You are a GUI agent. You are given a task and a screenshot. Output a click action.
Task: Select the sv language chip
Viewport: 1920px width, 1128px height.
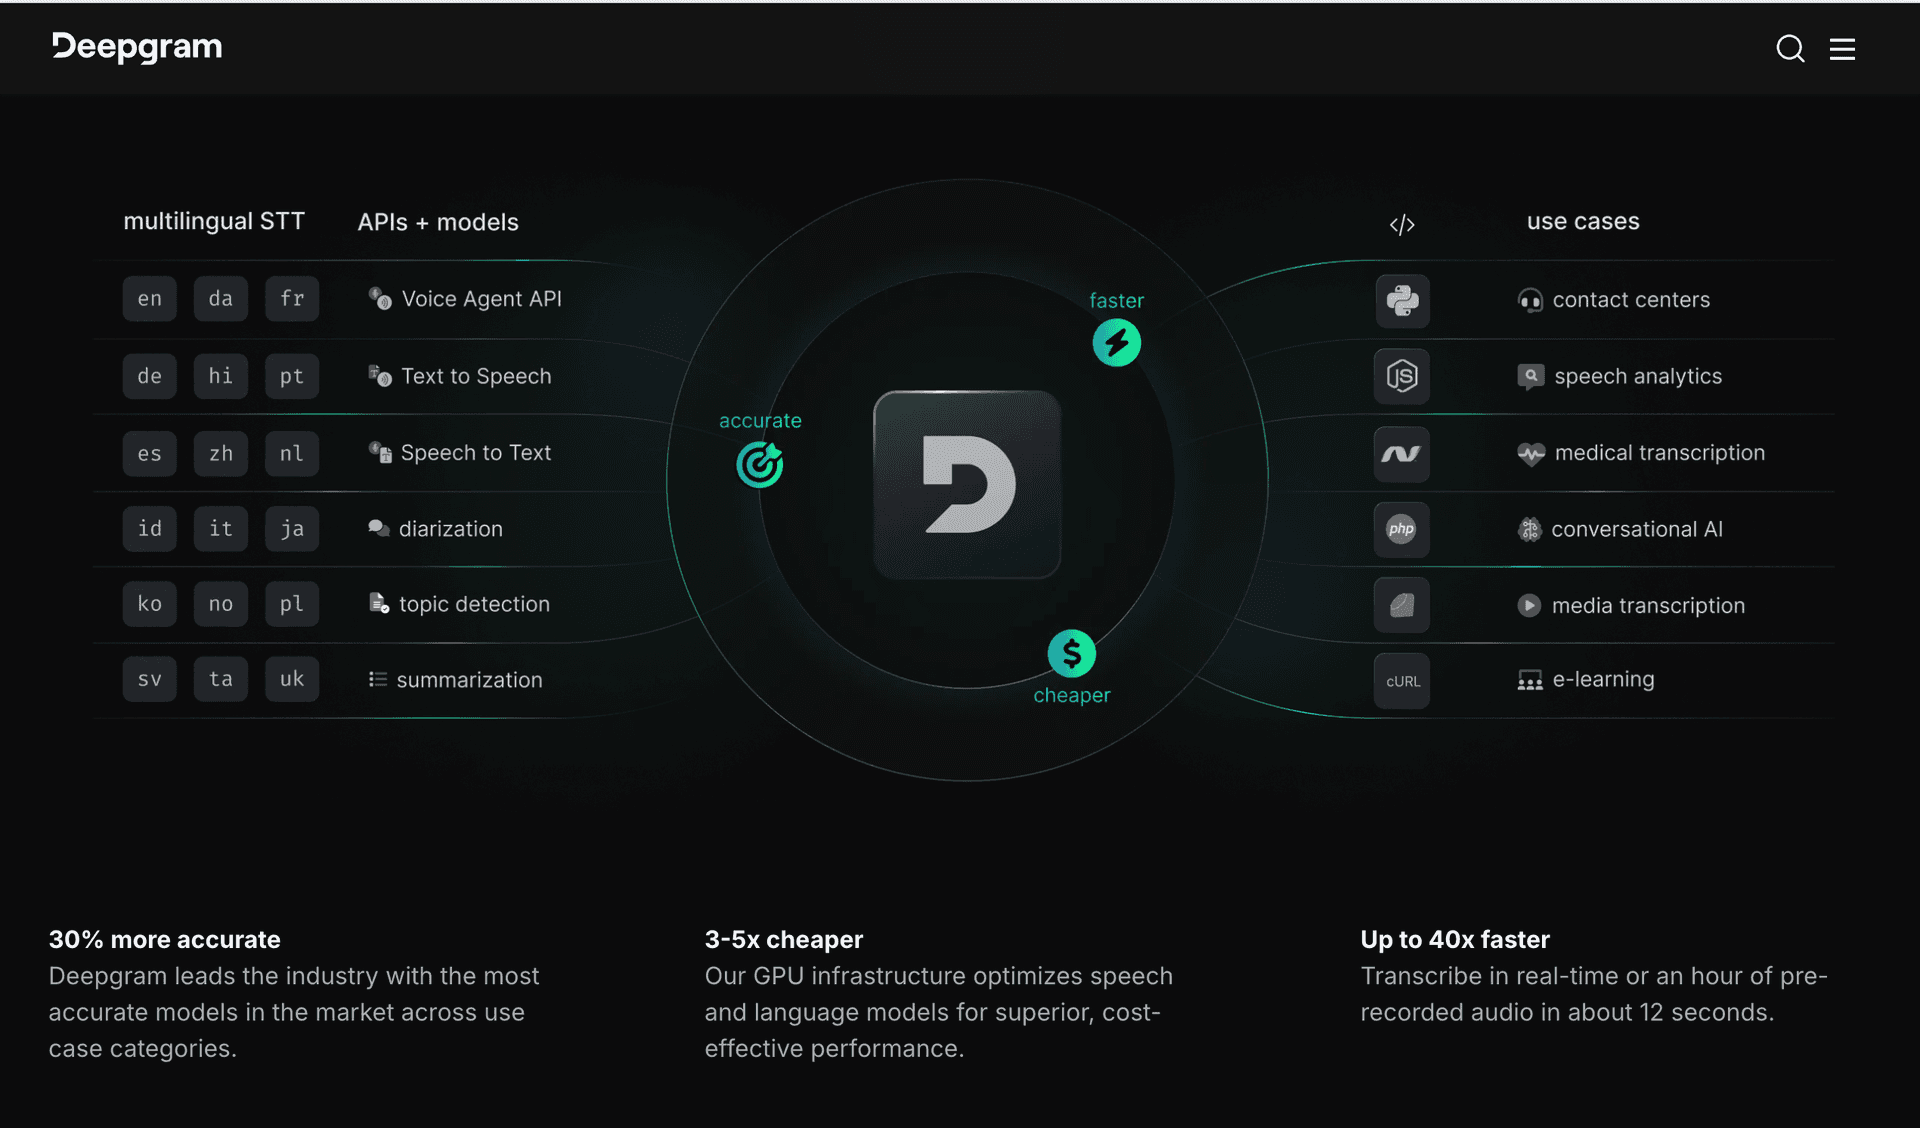coord(150,679)
